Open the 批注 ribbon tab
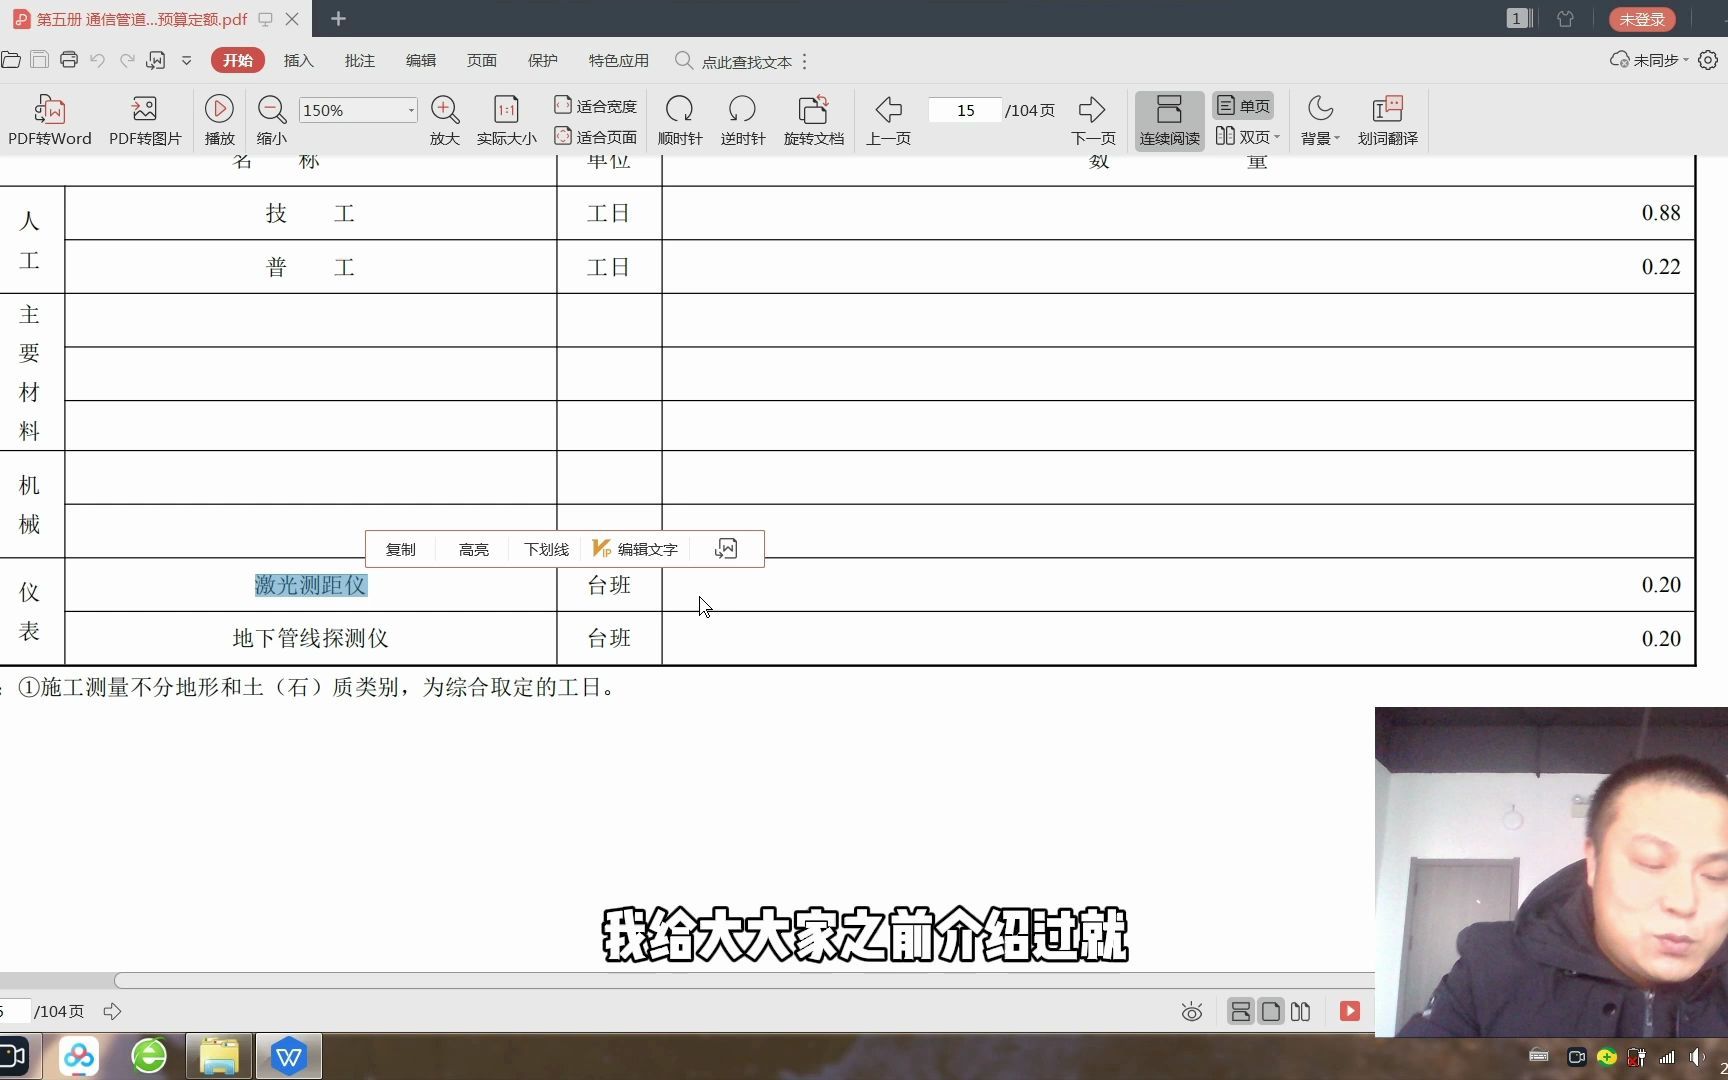Viewport: 1728px width, 1080px height. pos(360,60)
